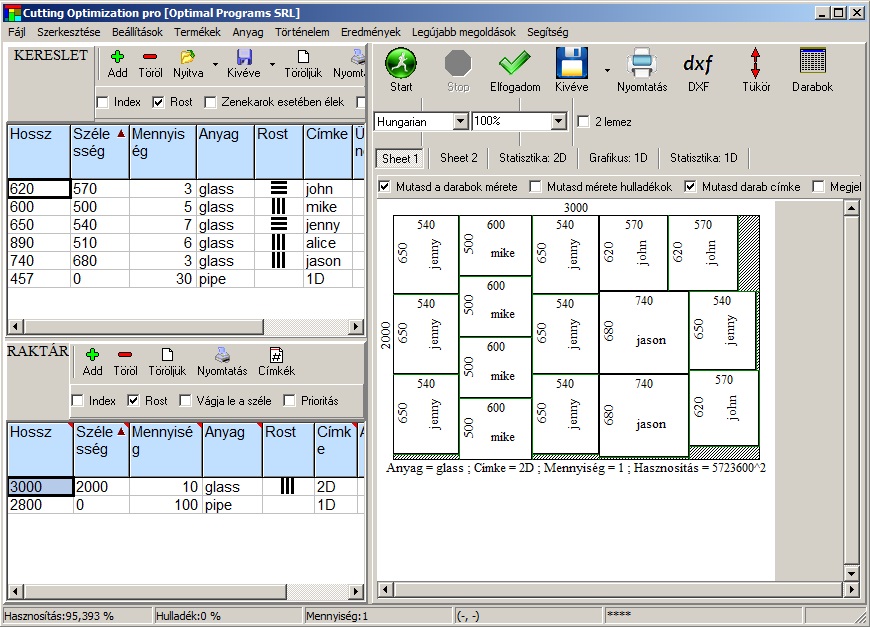The width and height of the screenshot is (870, 627).
Task: Click the Nyomtatás printer icon in results toolbar
Action: pyautogui.click(x=641, y=64)
